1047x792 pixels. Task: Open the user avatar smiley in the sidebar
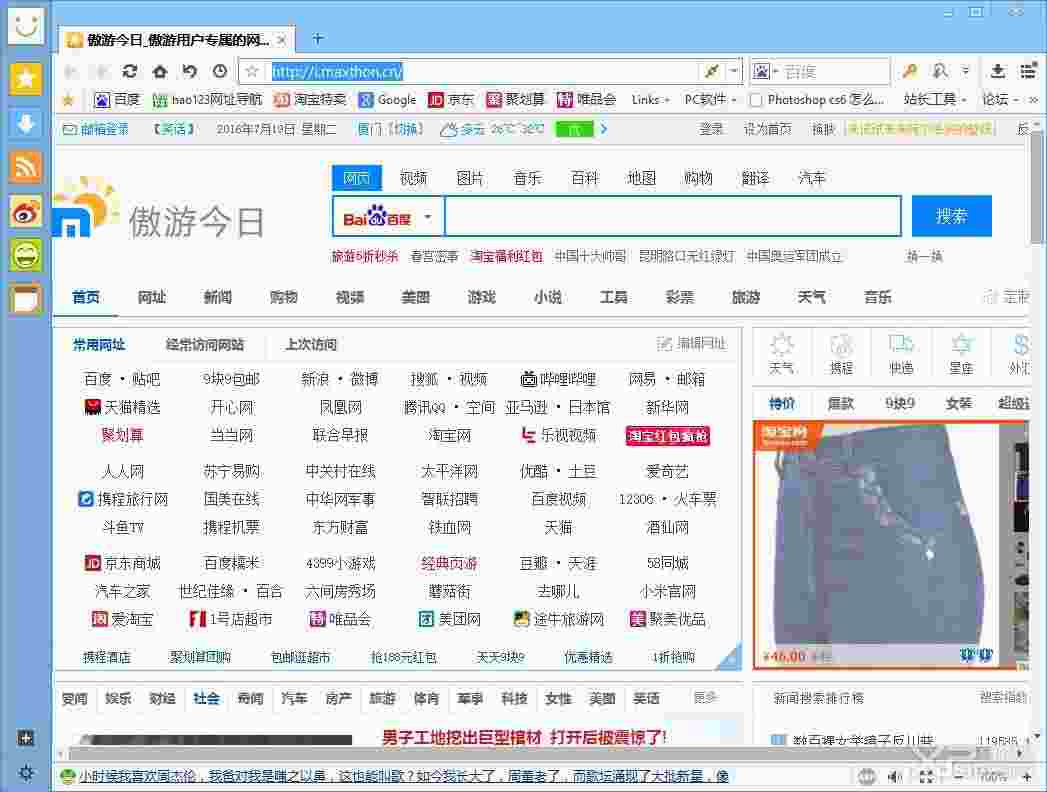click(25, 26)
